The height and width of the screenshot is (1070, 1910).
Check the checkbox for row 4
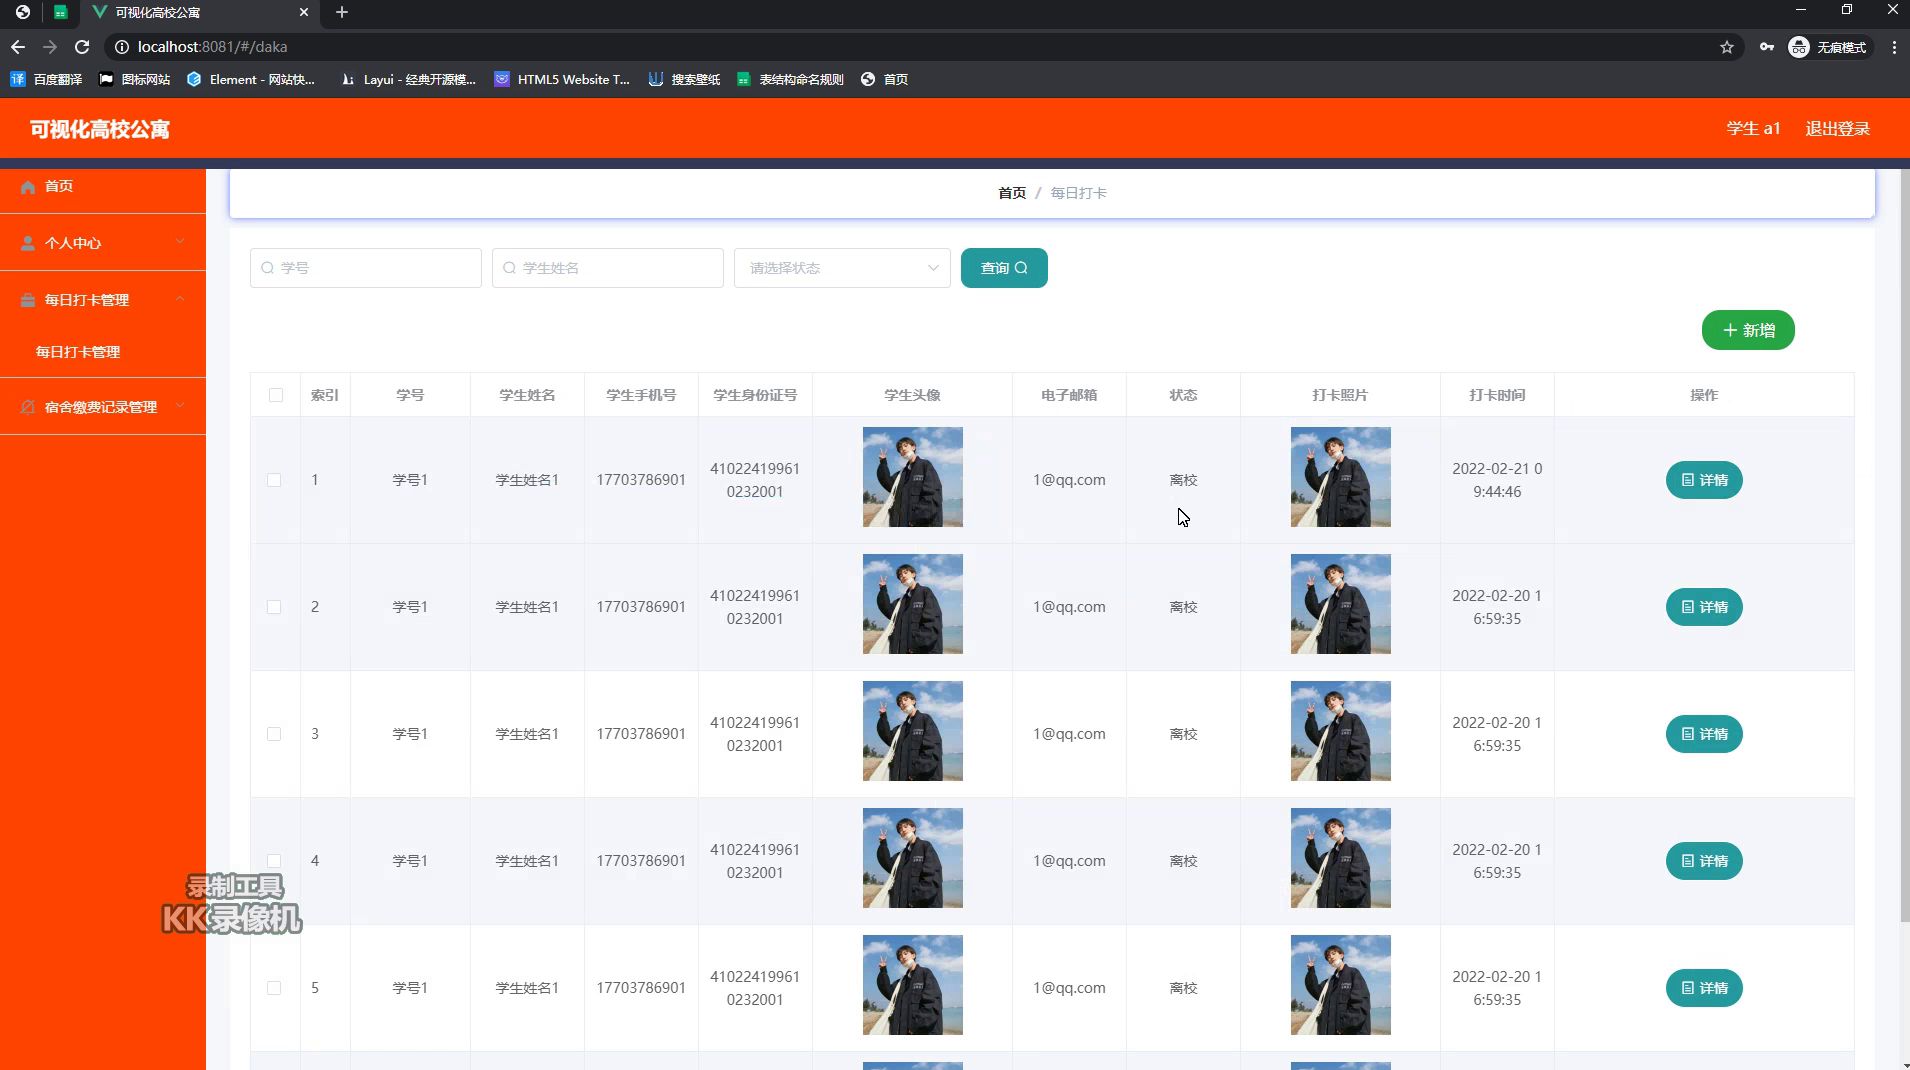pos(274,861)
